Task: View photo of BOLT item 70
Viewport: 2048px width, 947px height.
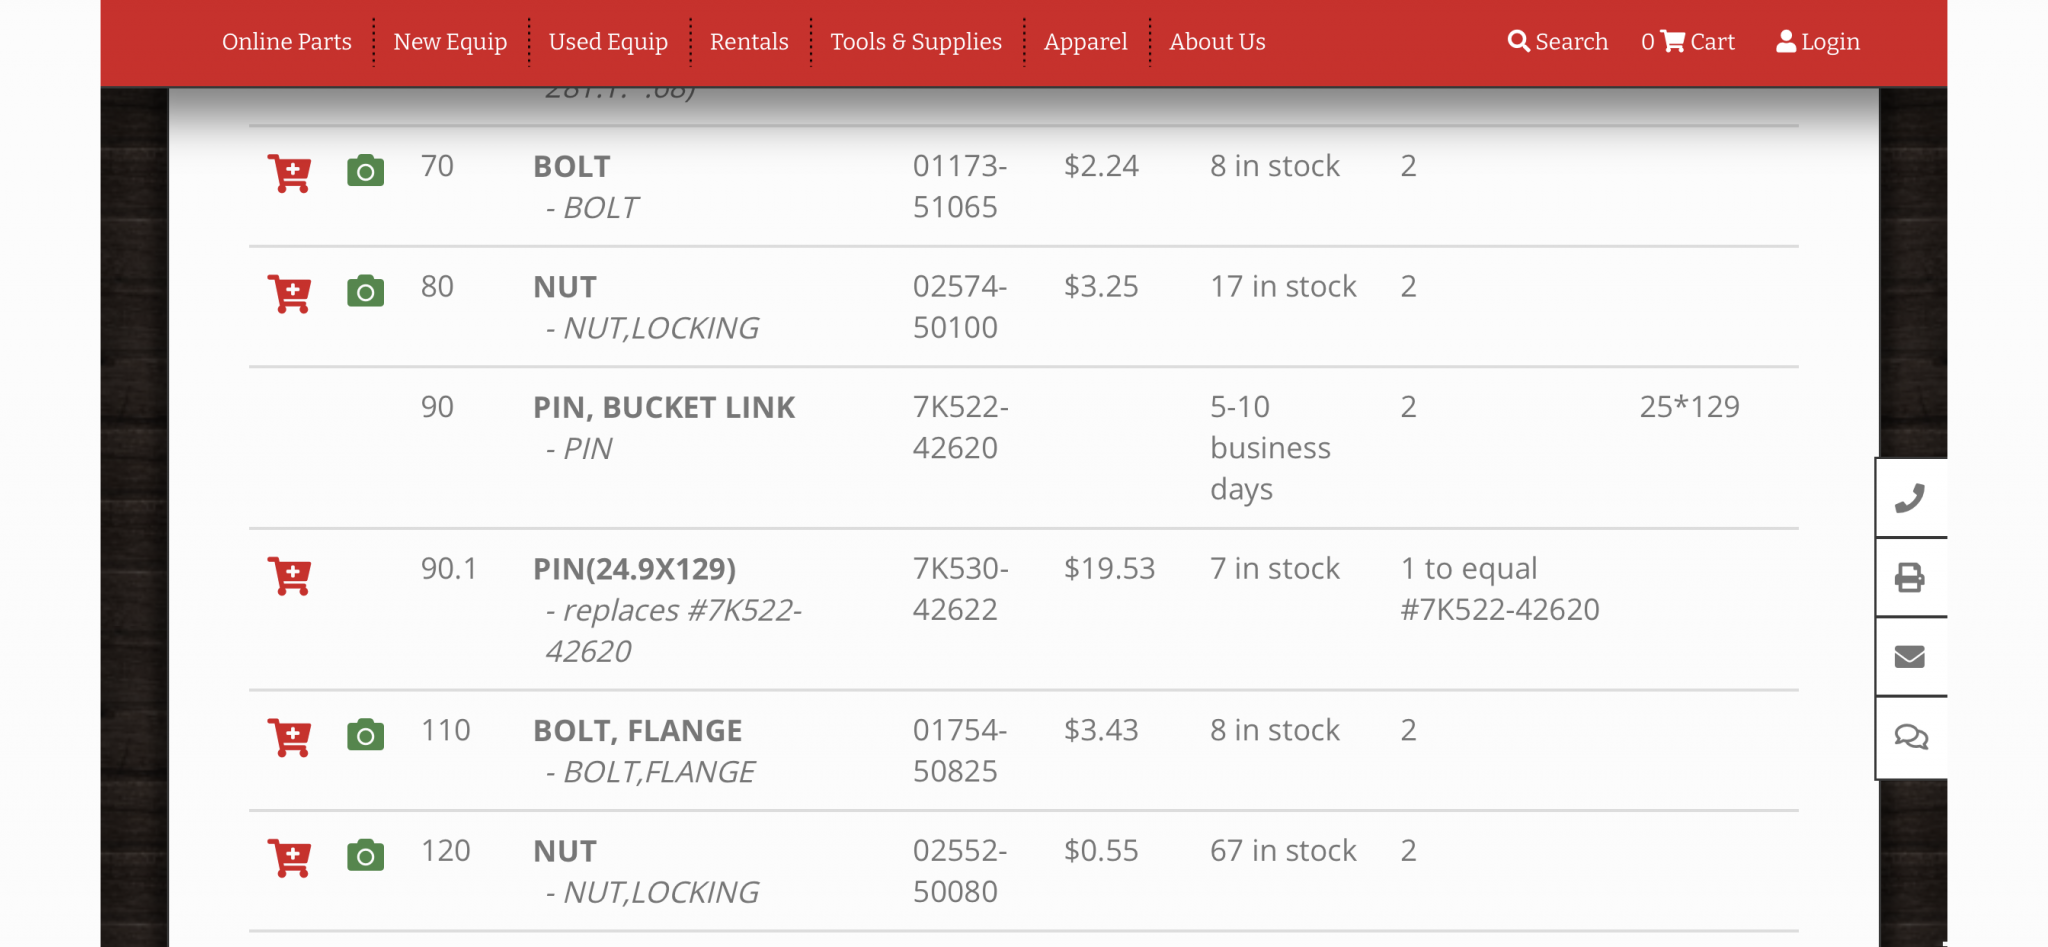Action: pyautogui.click(x=365, y=171)
